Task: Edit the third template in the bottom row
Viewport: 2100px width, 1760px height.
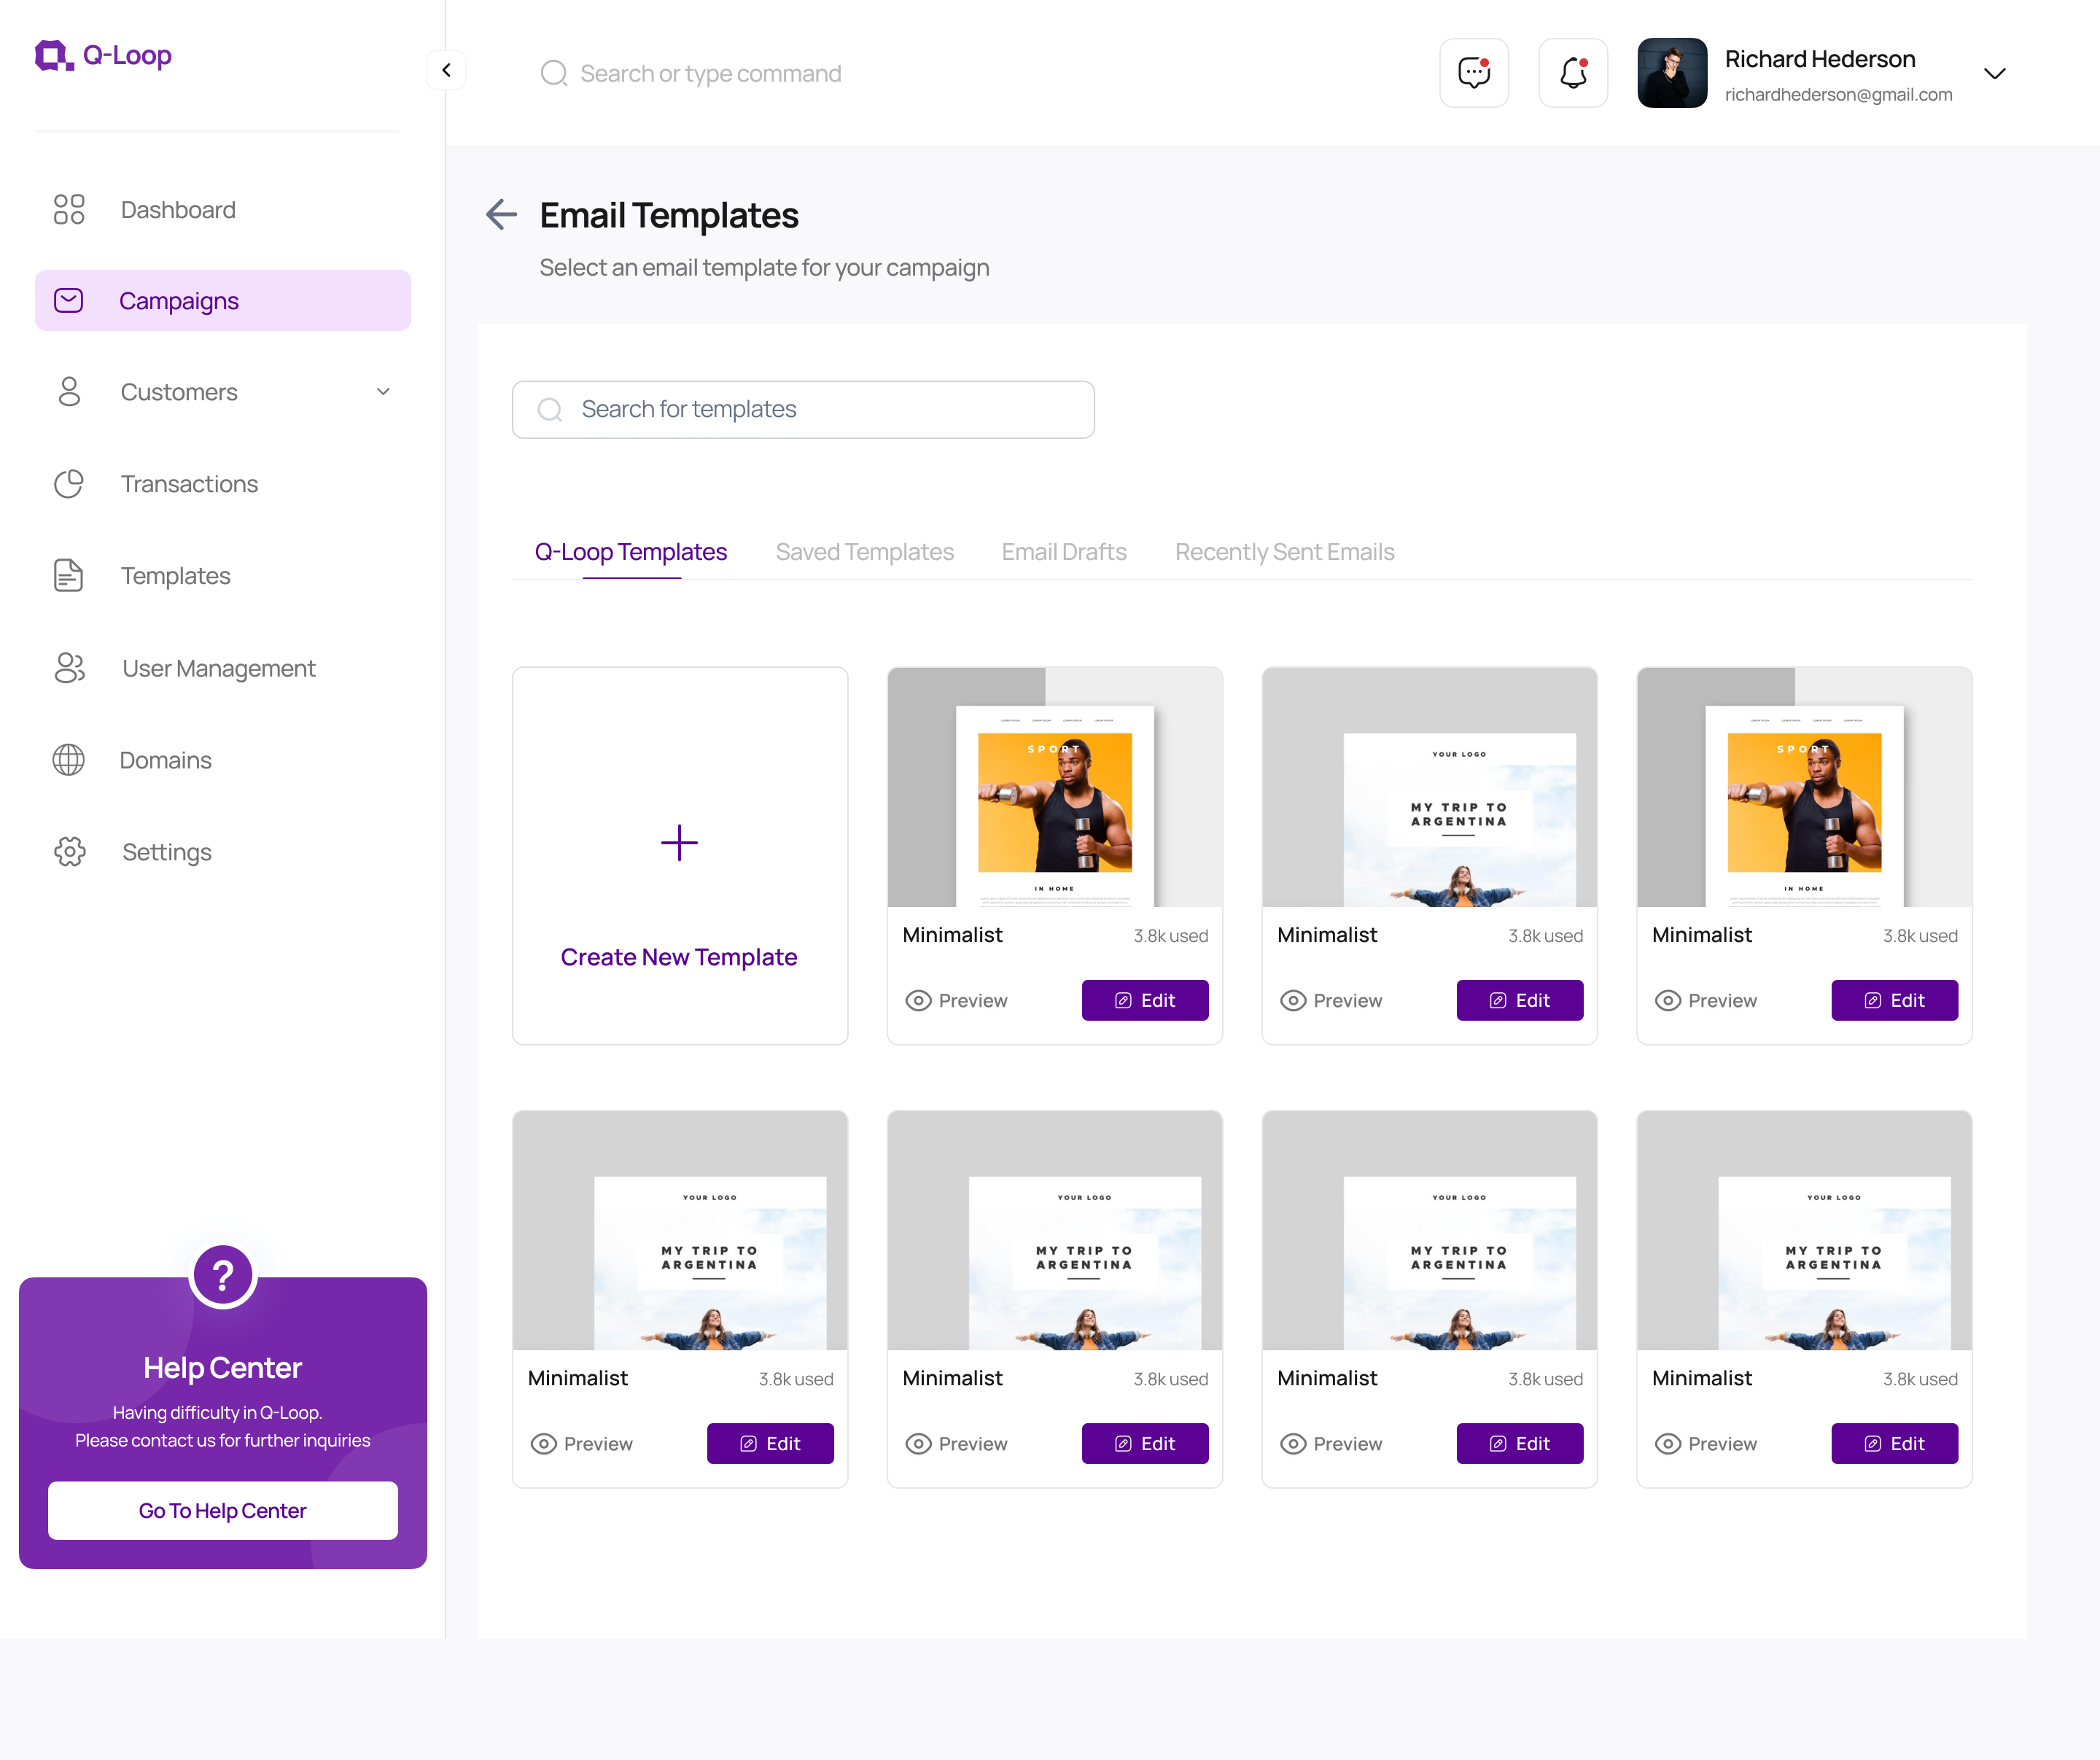Action: pos(1520,1443)
